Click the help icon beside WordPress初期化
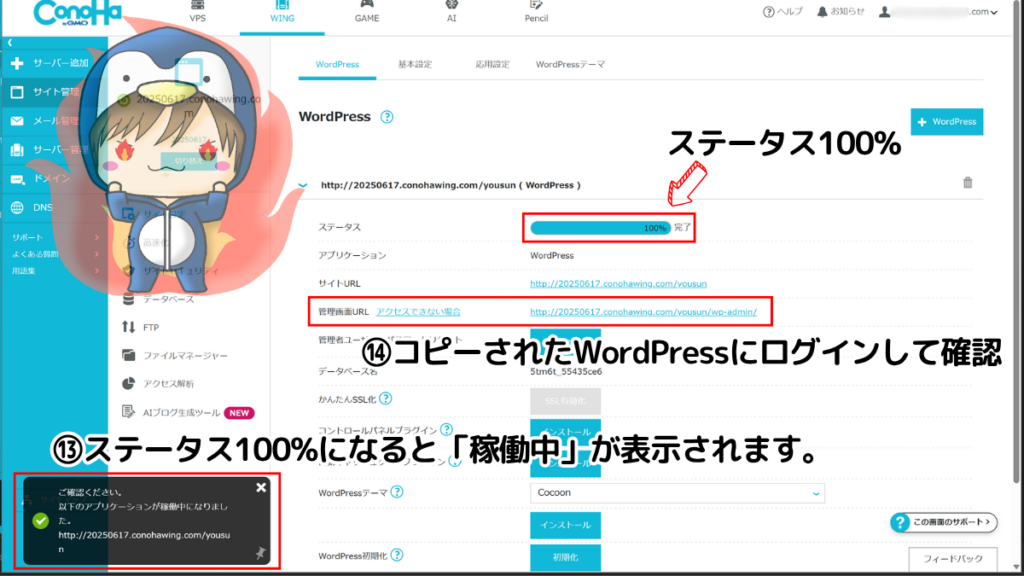The image size is (1024, 576). [x=397, y=556]
